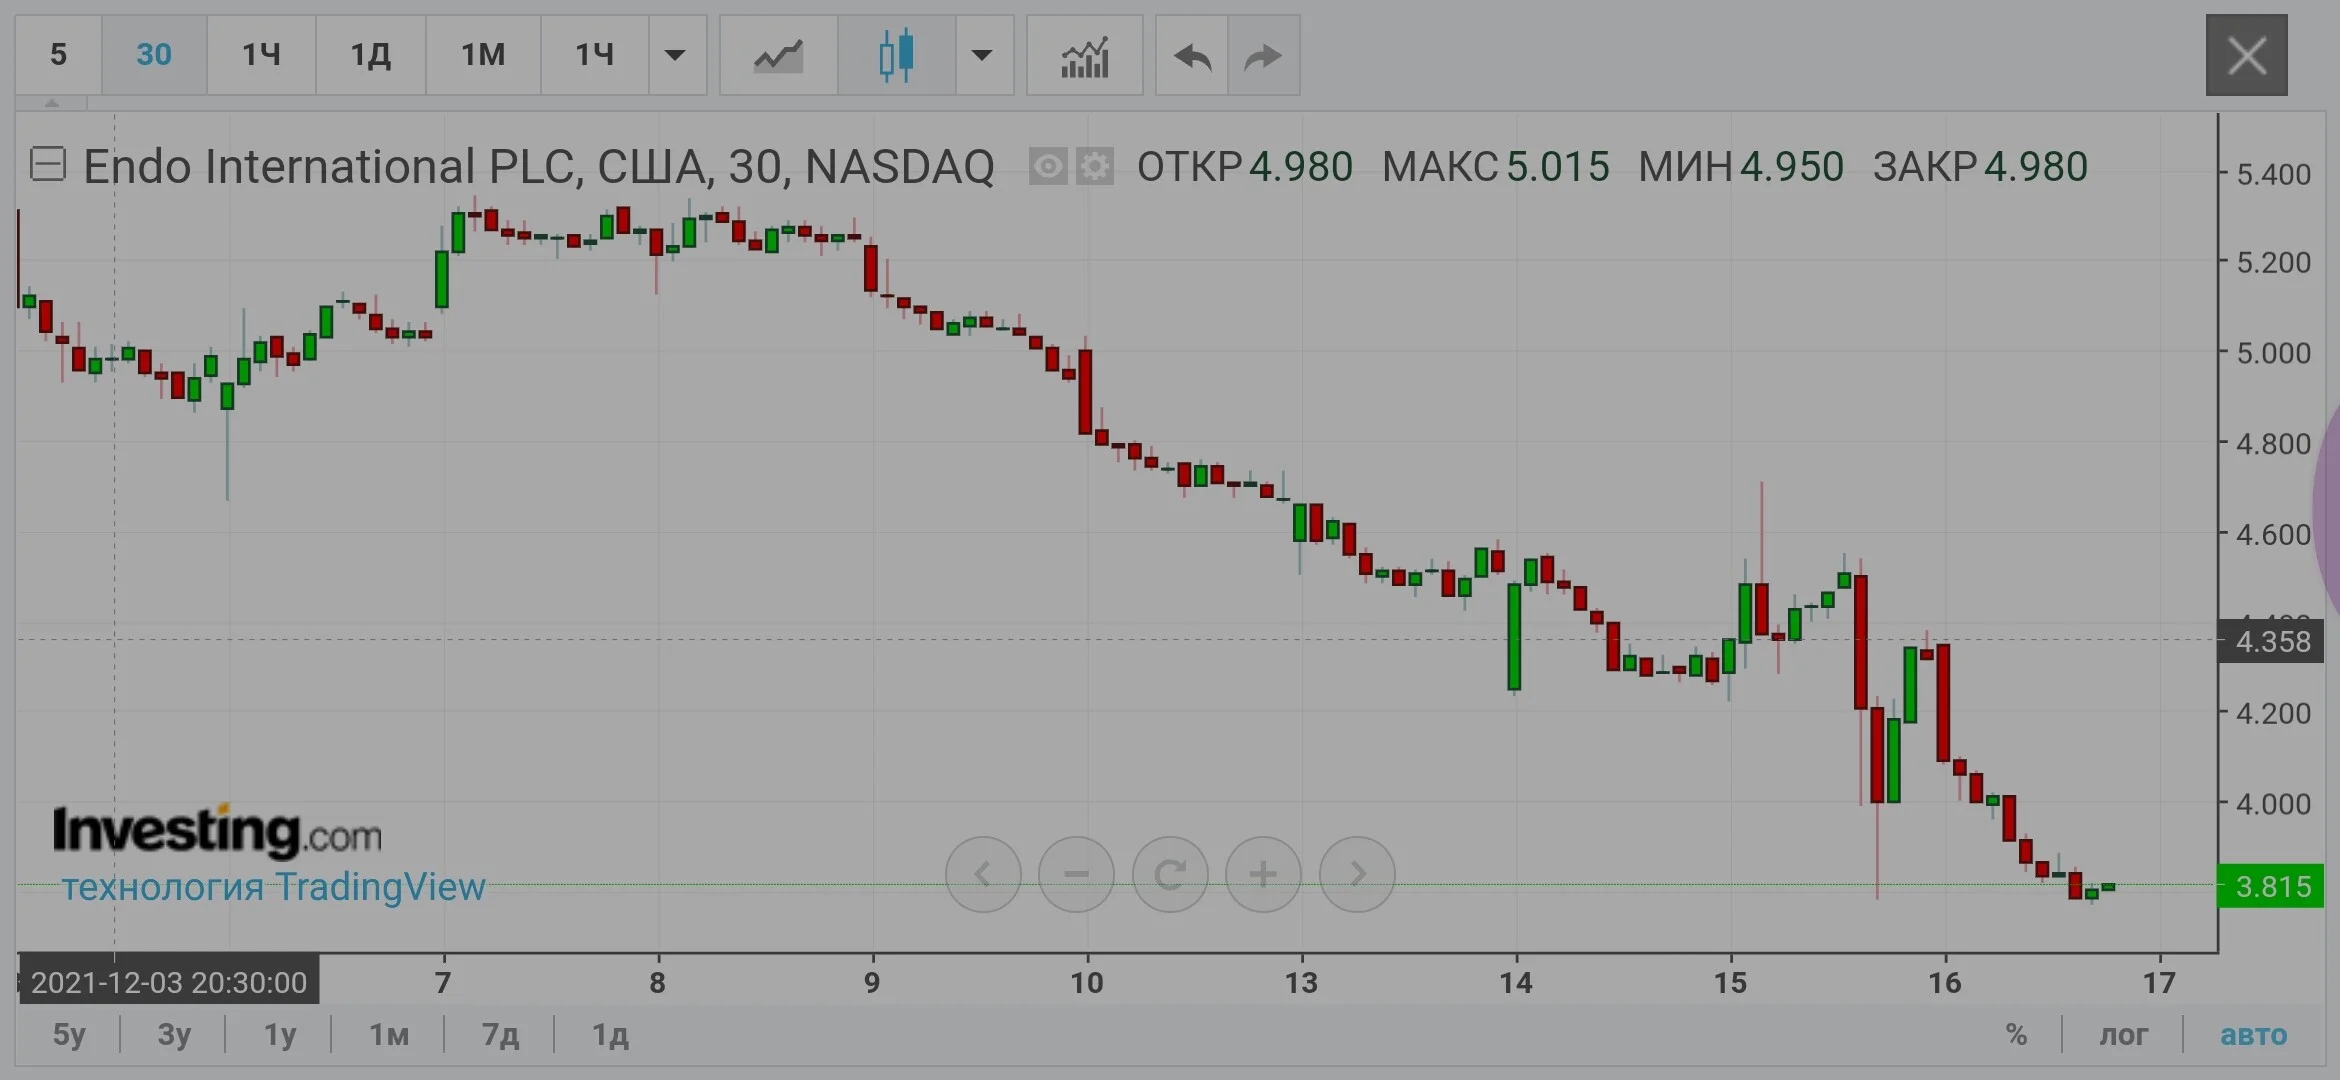Select the 30-minute interval
The width and height of the screenshot is (2340, 1080).
coord(154,55)
